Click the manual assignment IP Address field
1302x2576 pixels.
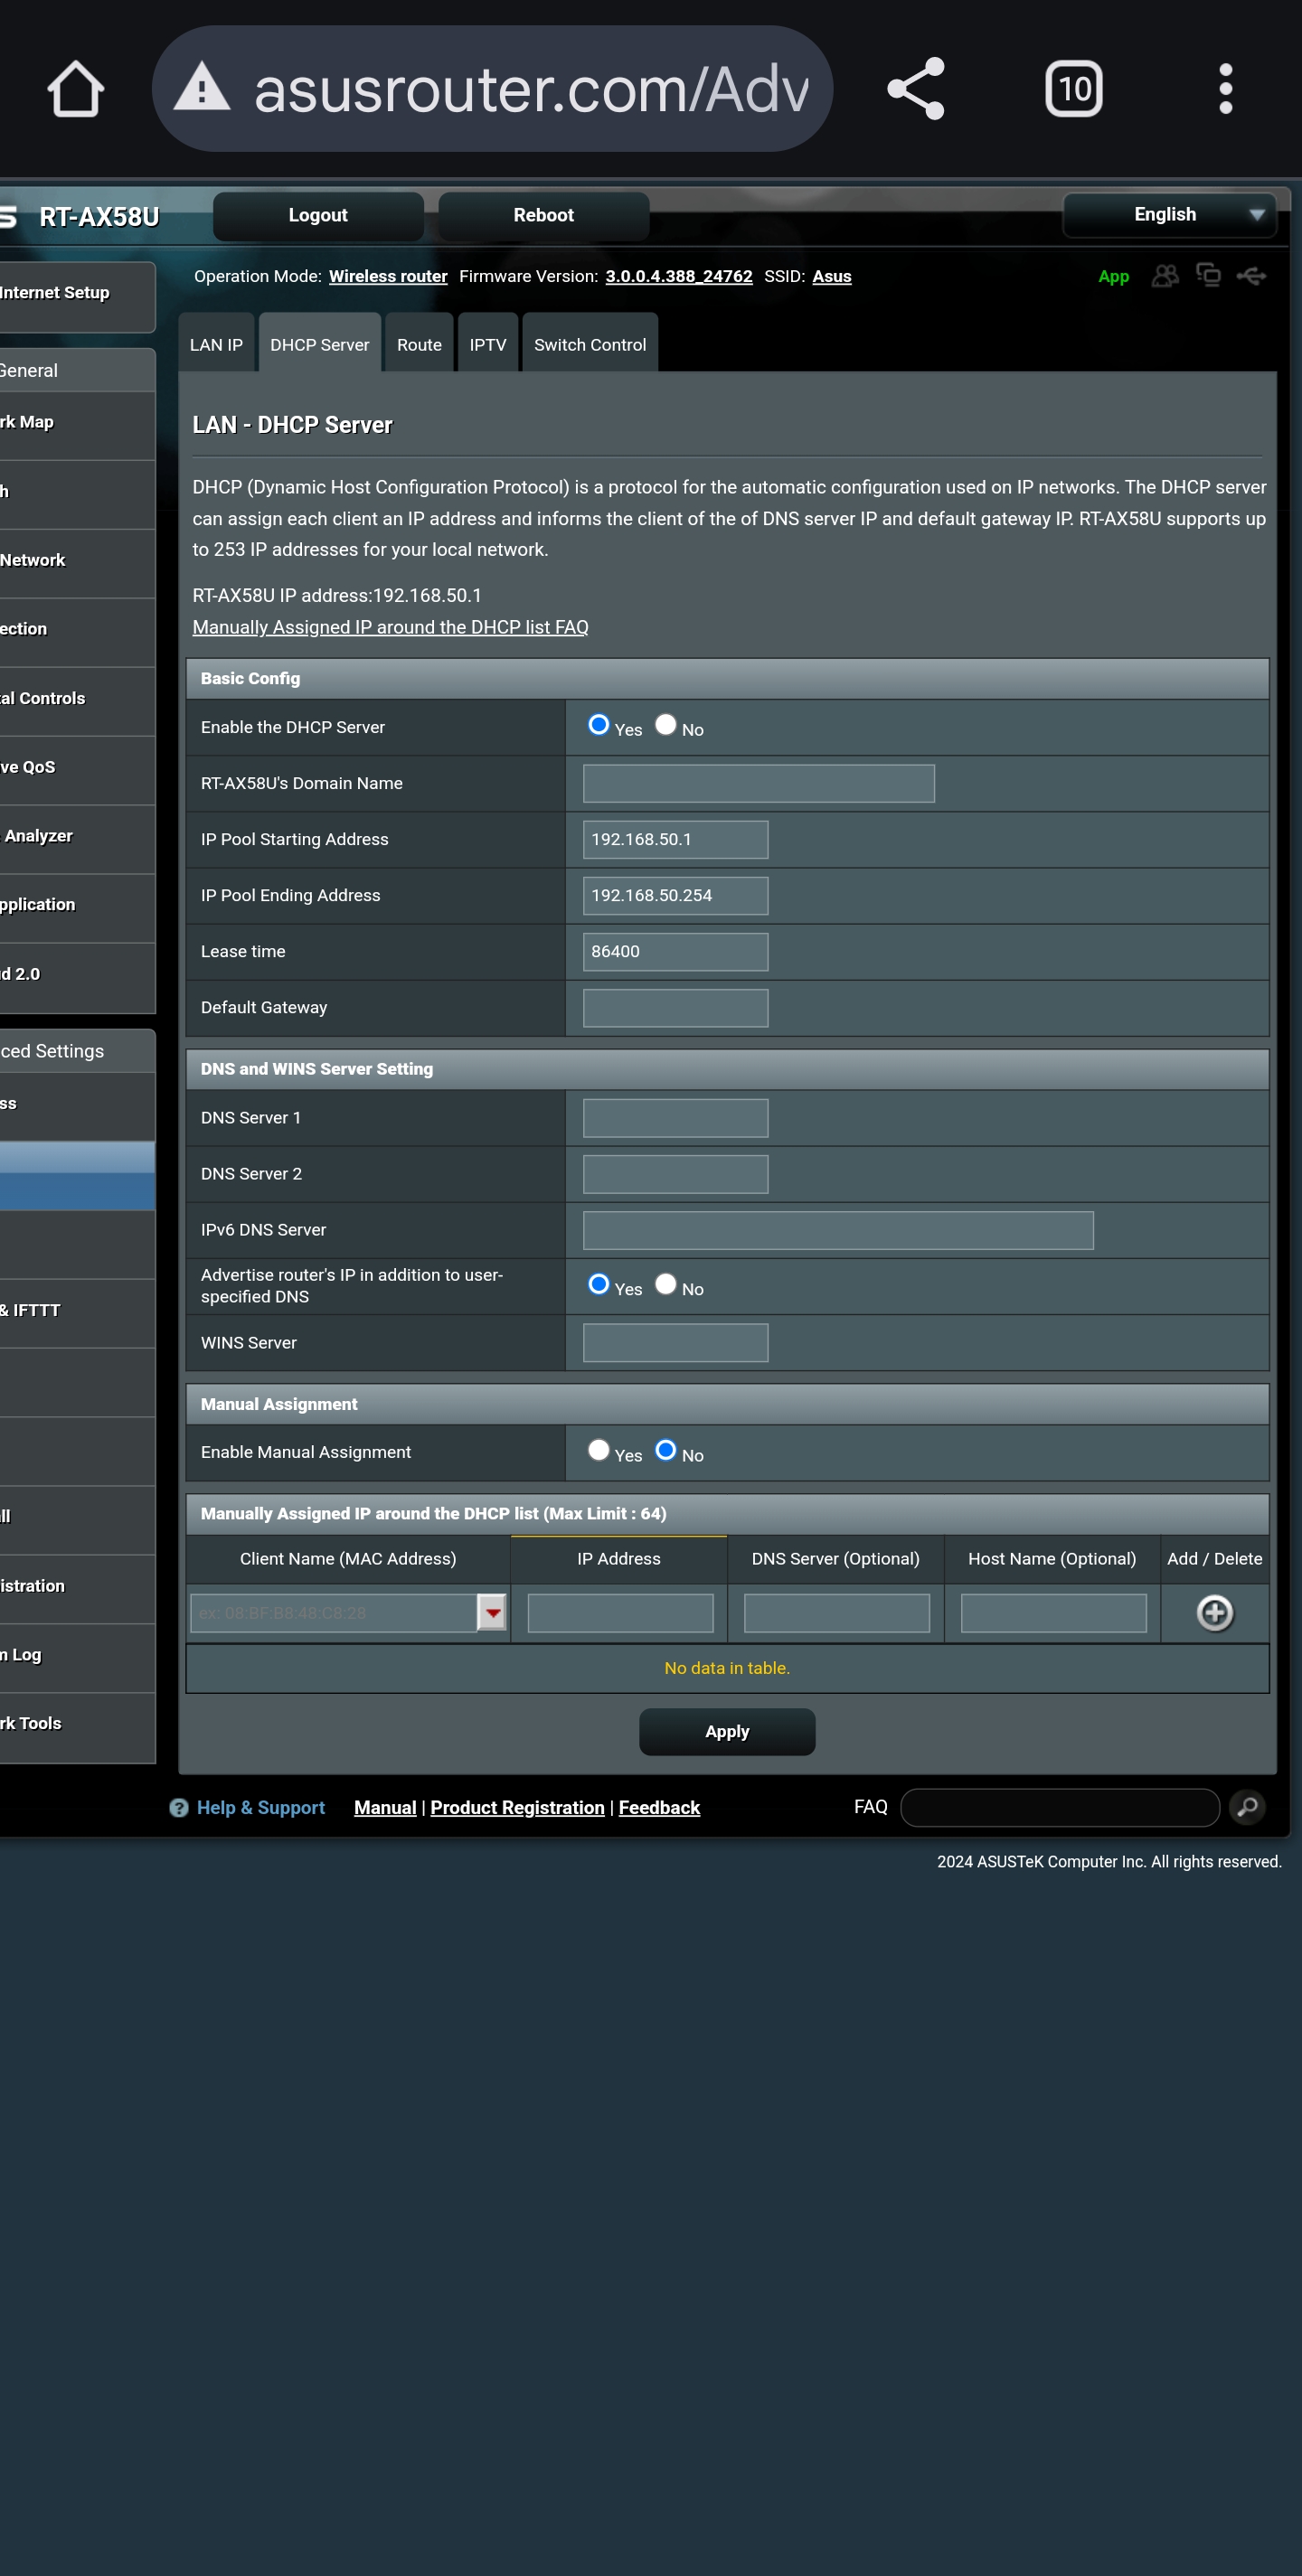[x=620, y=1612]
